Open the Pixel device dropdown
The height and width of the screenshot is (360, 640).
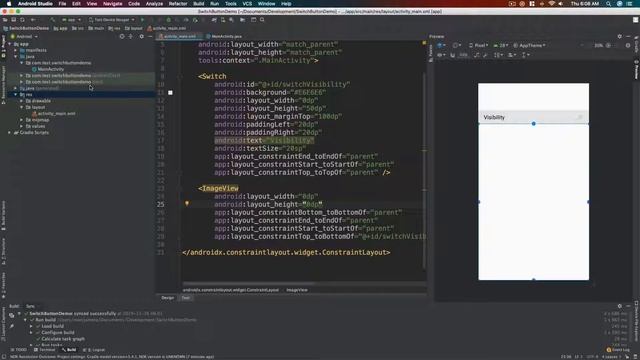[478, 45]
